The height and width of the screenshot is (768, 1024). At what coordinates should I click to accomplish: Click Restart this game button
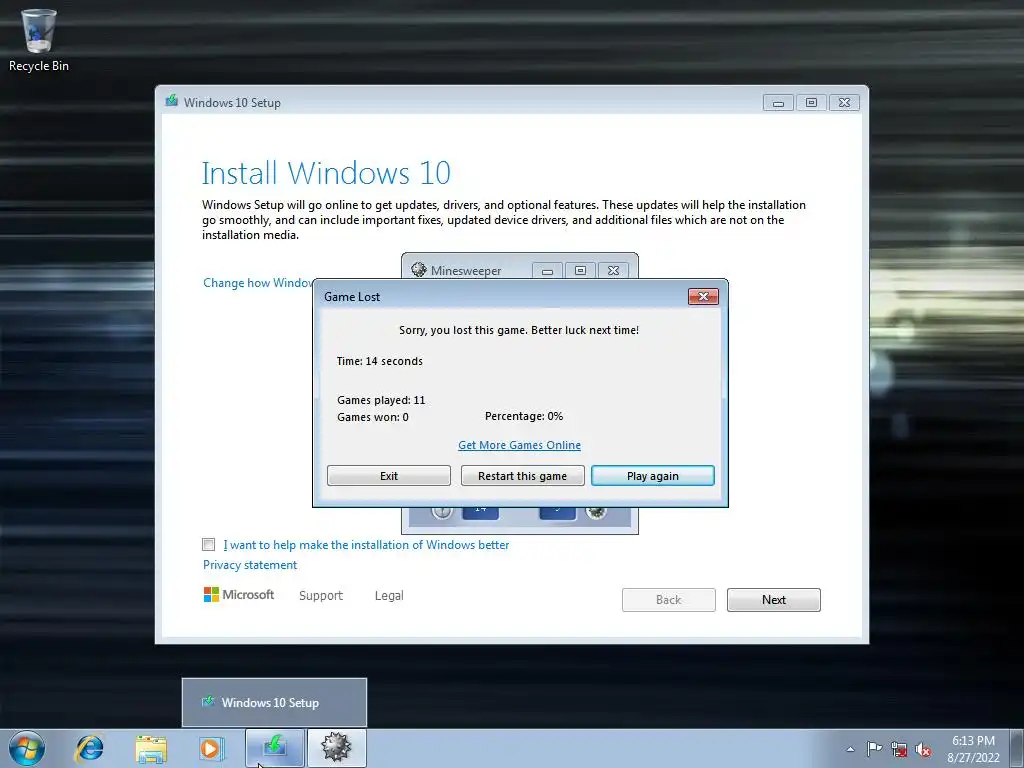pos(522,475)
